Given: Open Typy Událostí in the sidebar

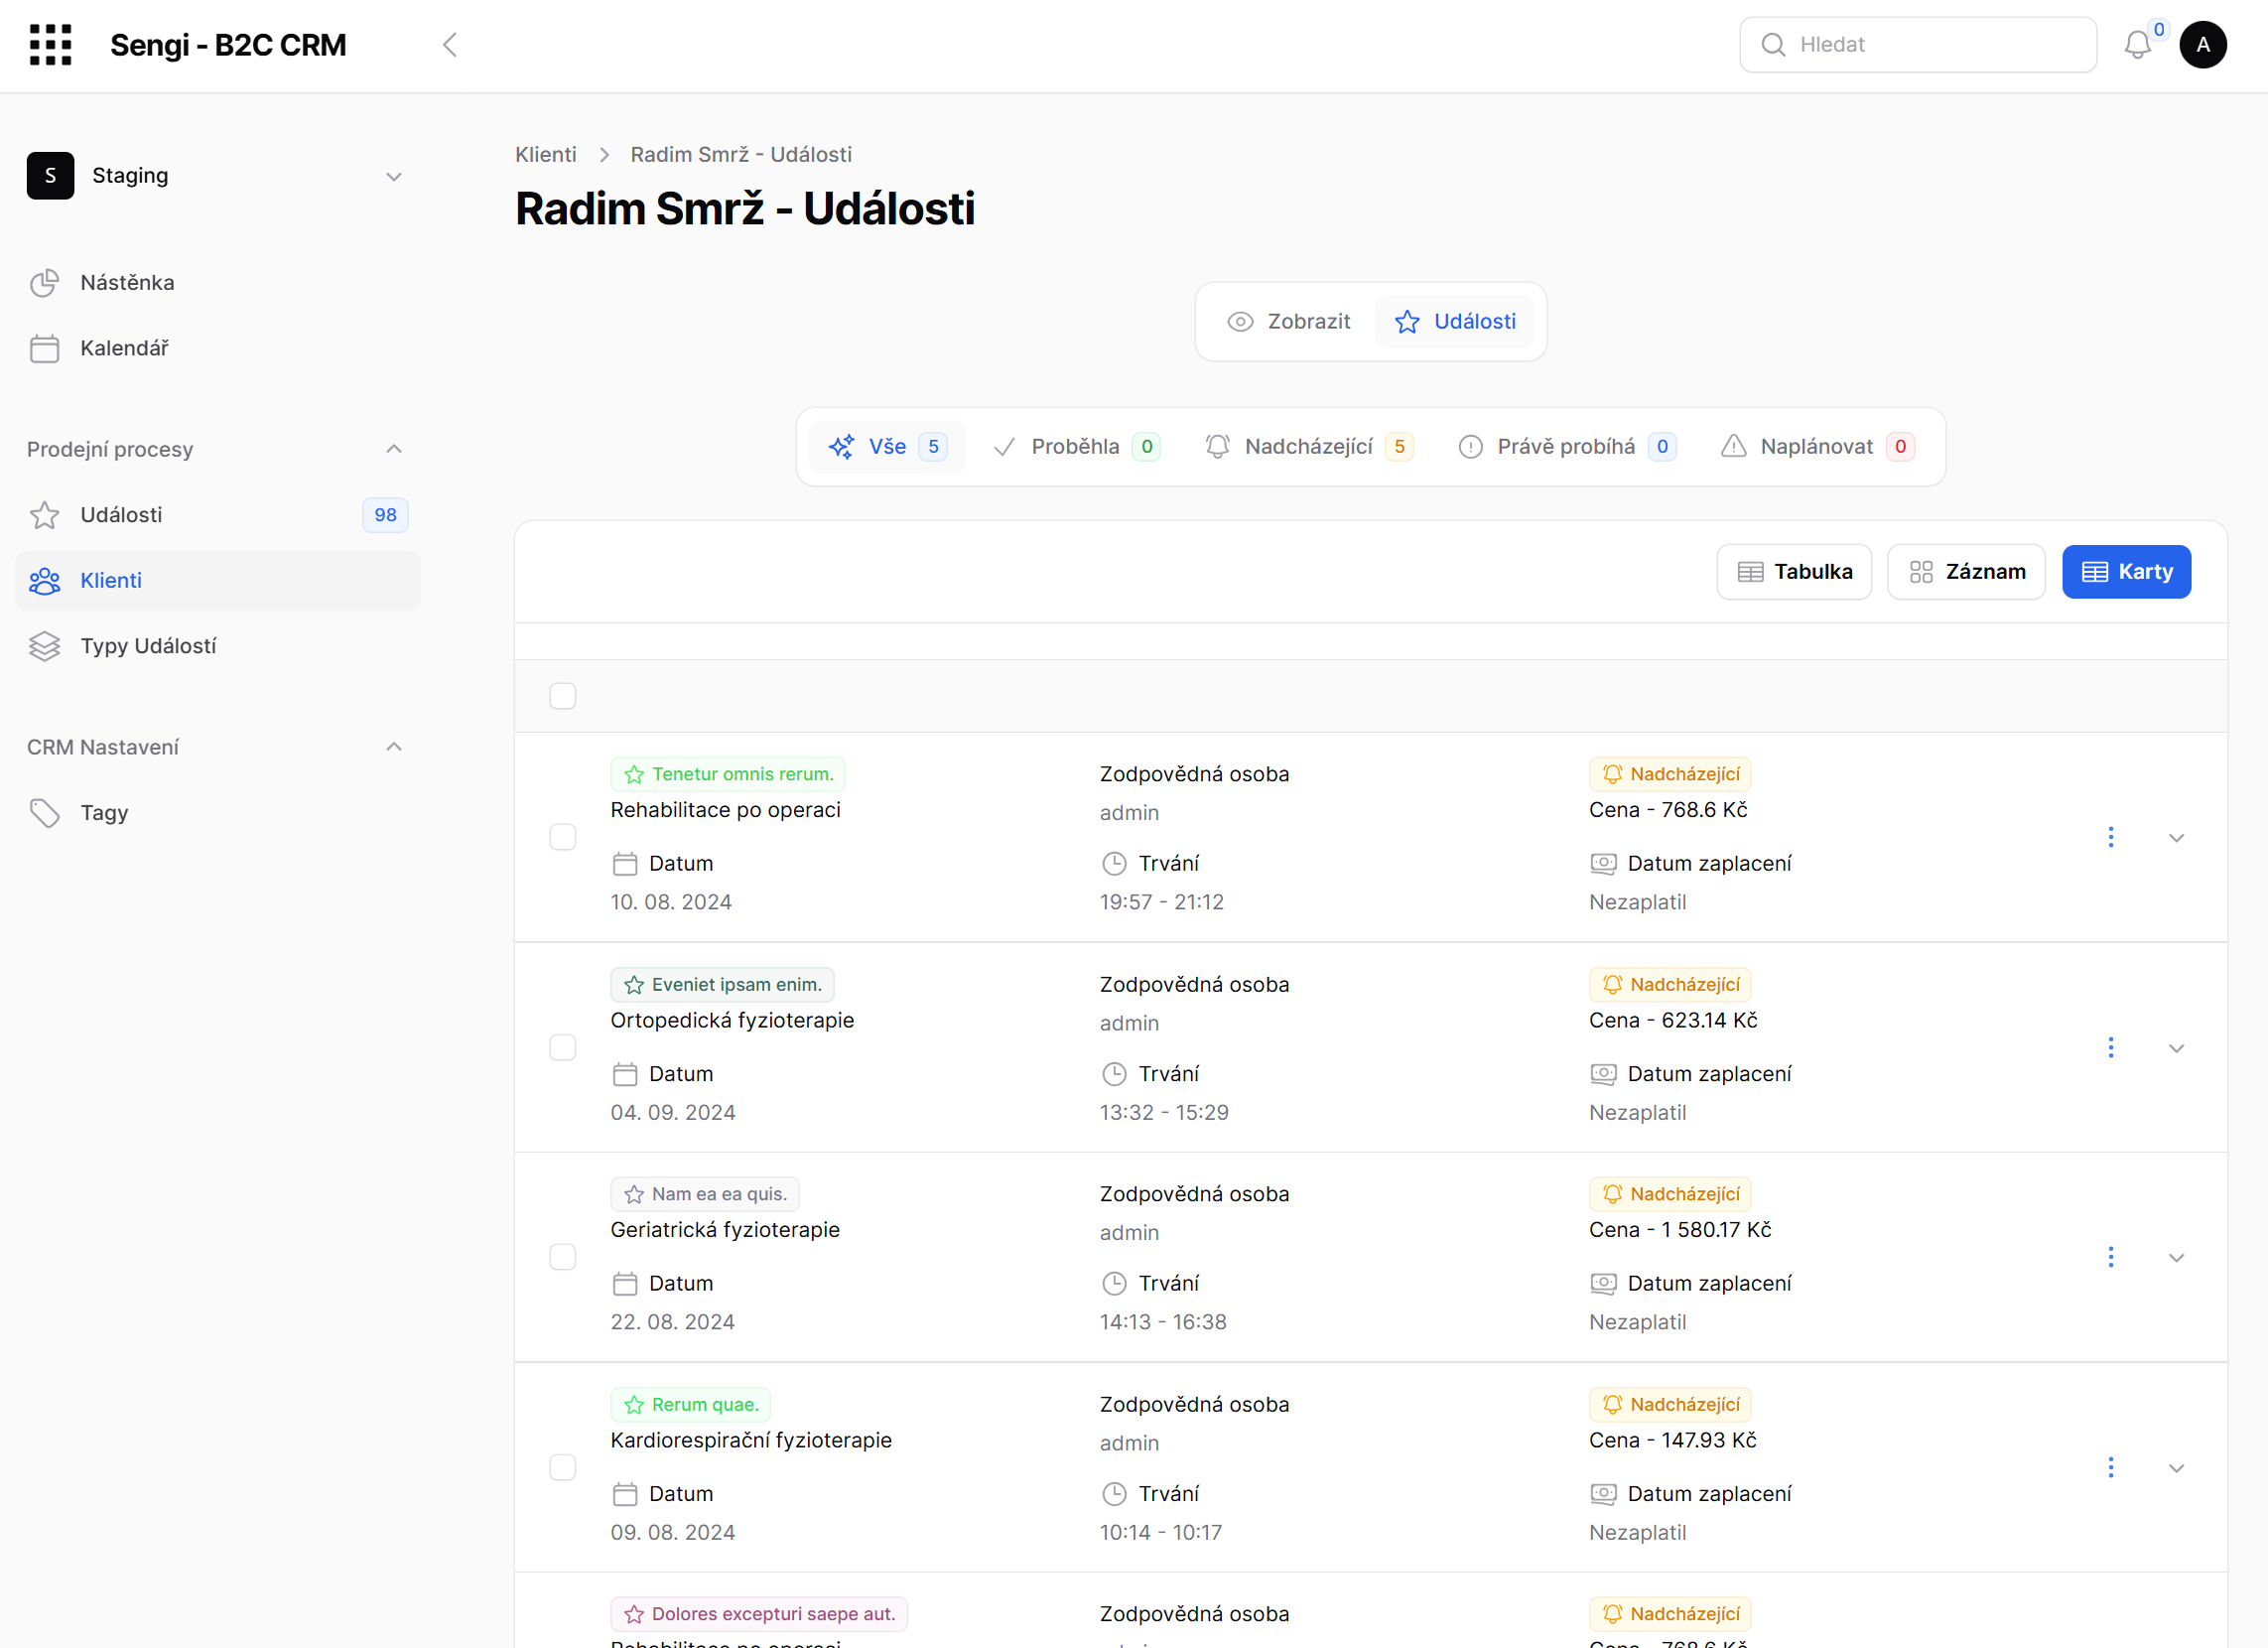Looking at the screenshot, I should pos(218,646).
